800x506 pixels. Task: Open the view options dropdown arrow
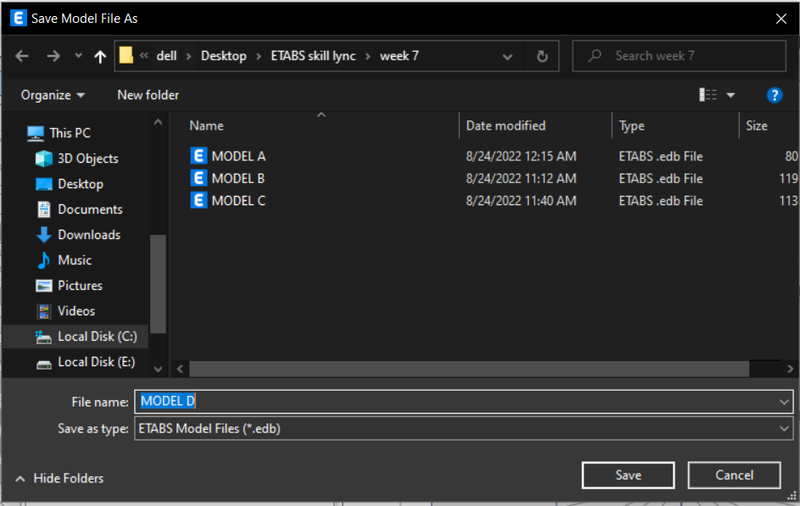coord(731,95)
